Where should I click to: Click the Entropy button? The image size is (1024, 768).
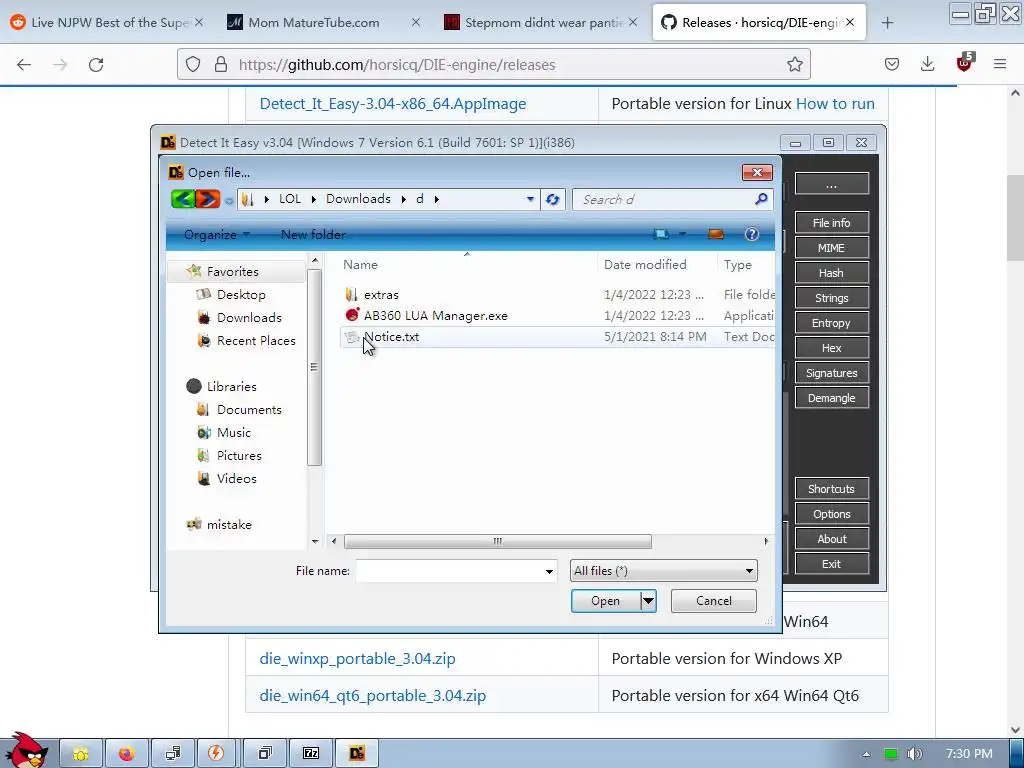tap(831, 323)
